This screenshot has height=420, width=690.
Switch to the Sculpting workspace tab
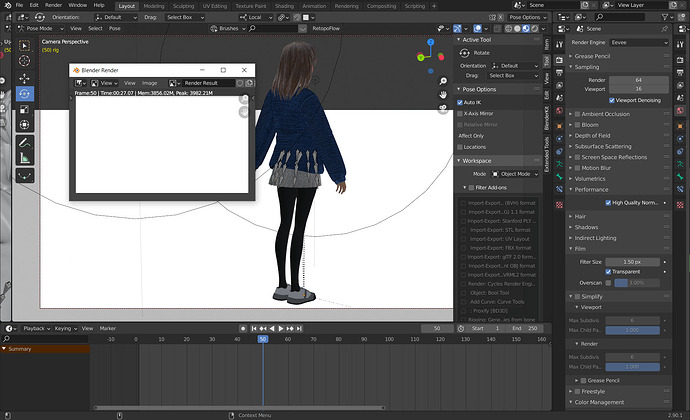(x=183, y=6)
